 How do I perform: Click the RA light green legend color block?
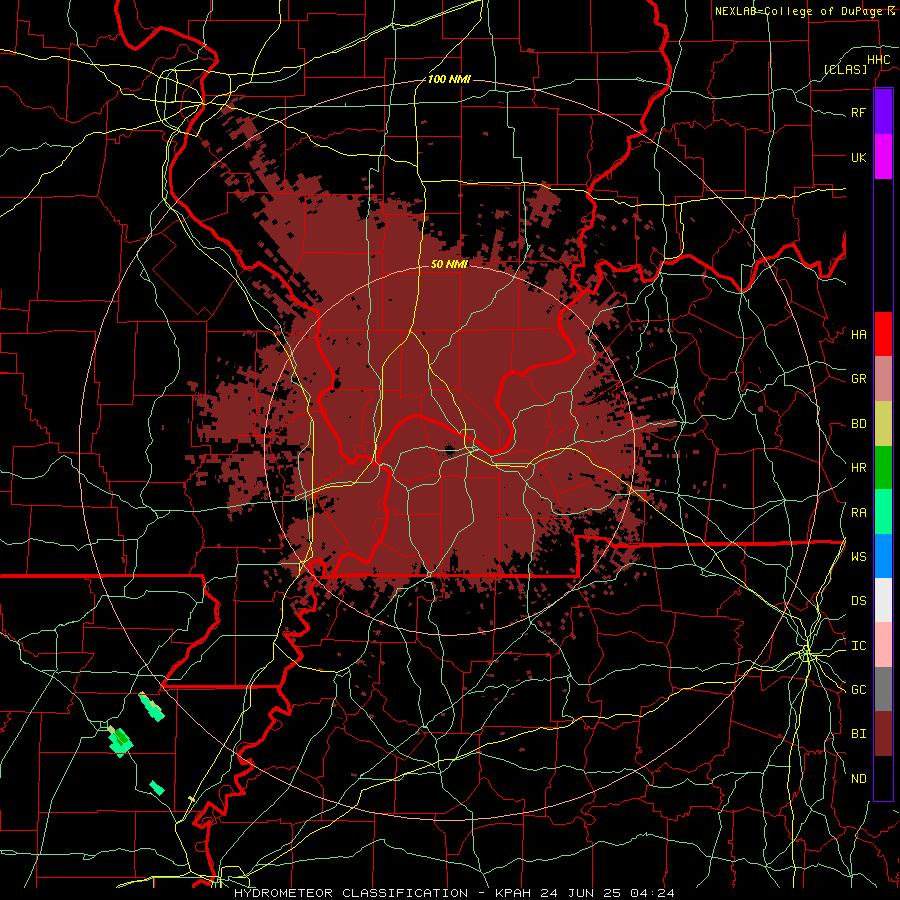883,512
